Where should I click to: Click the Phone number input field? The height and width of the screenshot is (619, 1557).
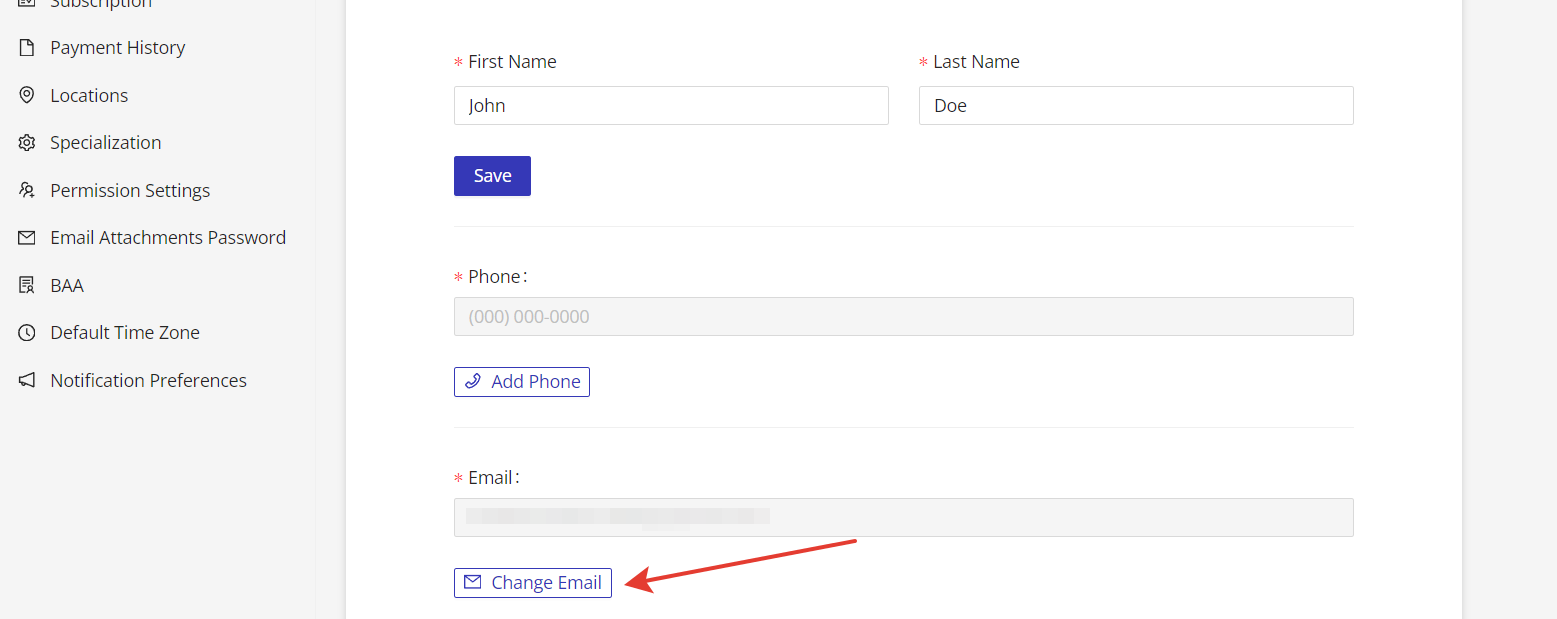pos(903,317)
